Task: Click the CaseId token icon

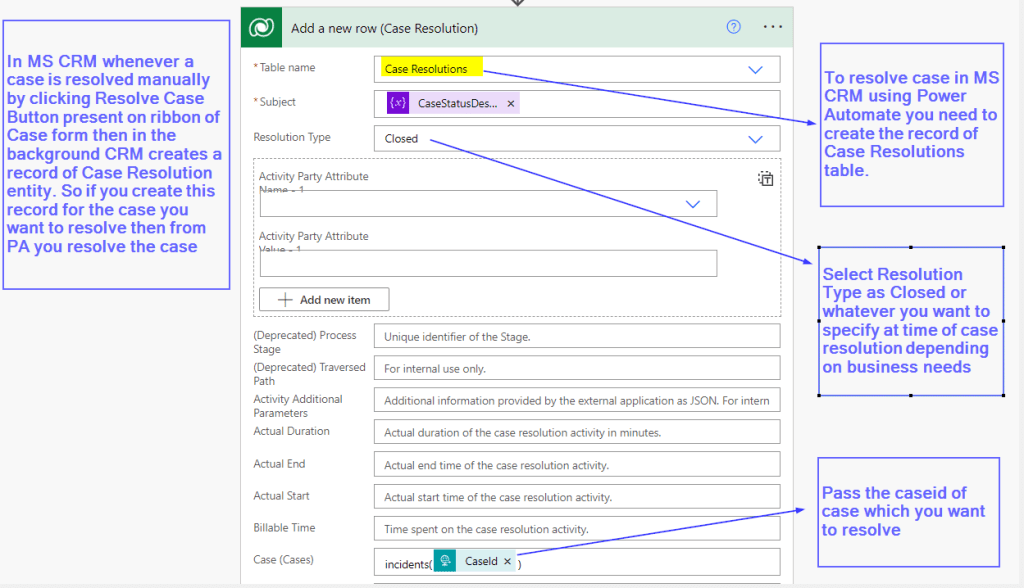Action: click(446, 561)
